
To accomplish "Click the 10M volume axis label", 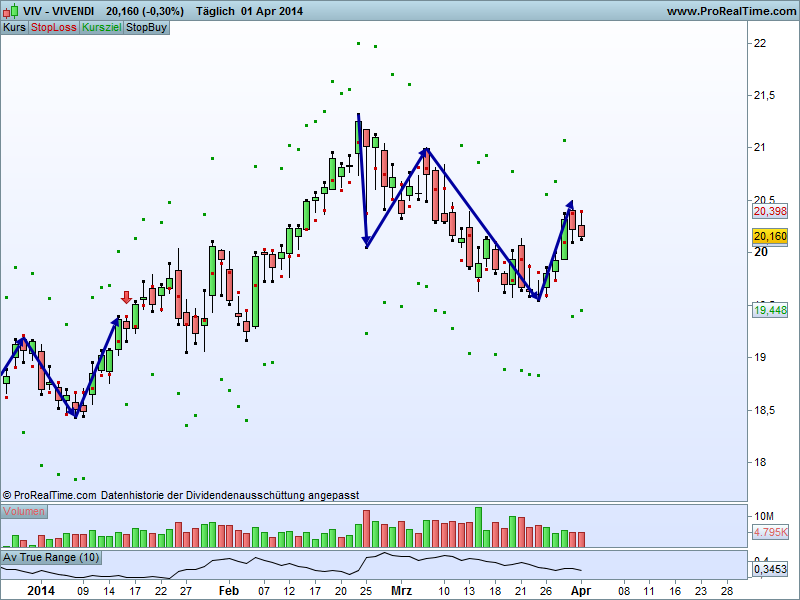I will pos(764,516).
